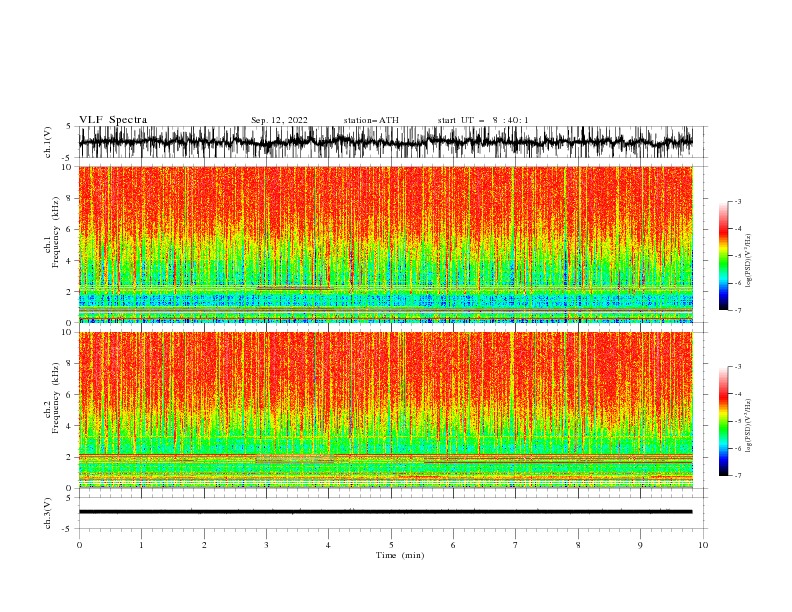Click the "-5" tick of the ch.1(V) axis
The height and width of the screenshot is (612, 792).
point(68,158)
